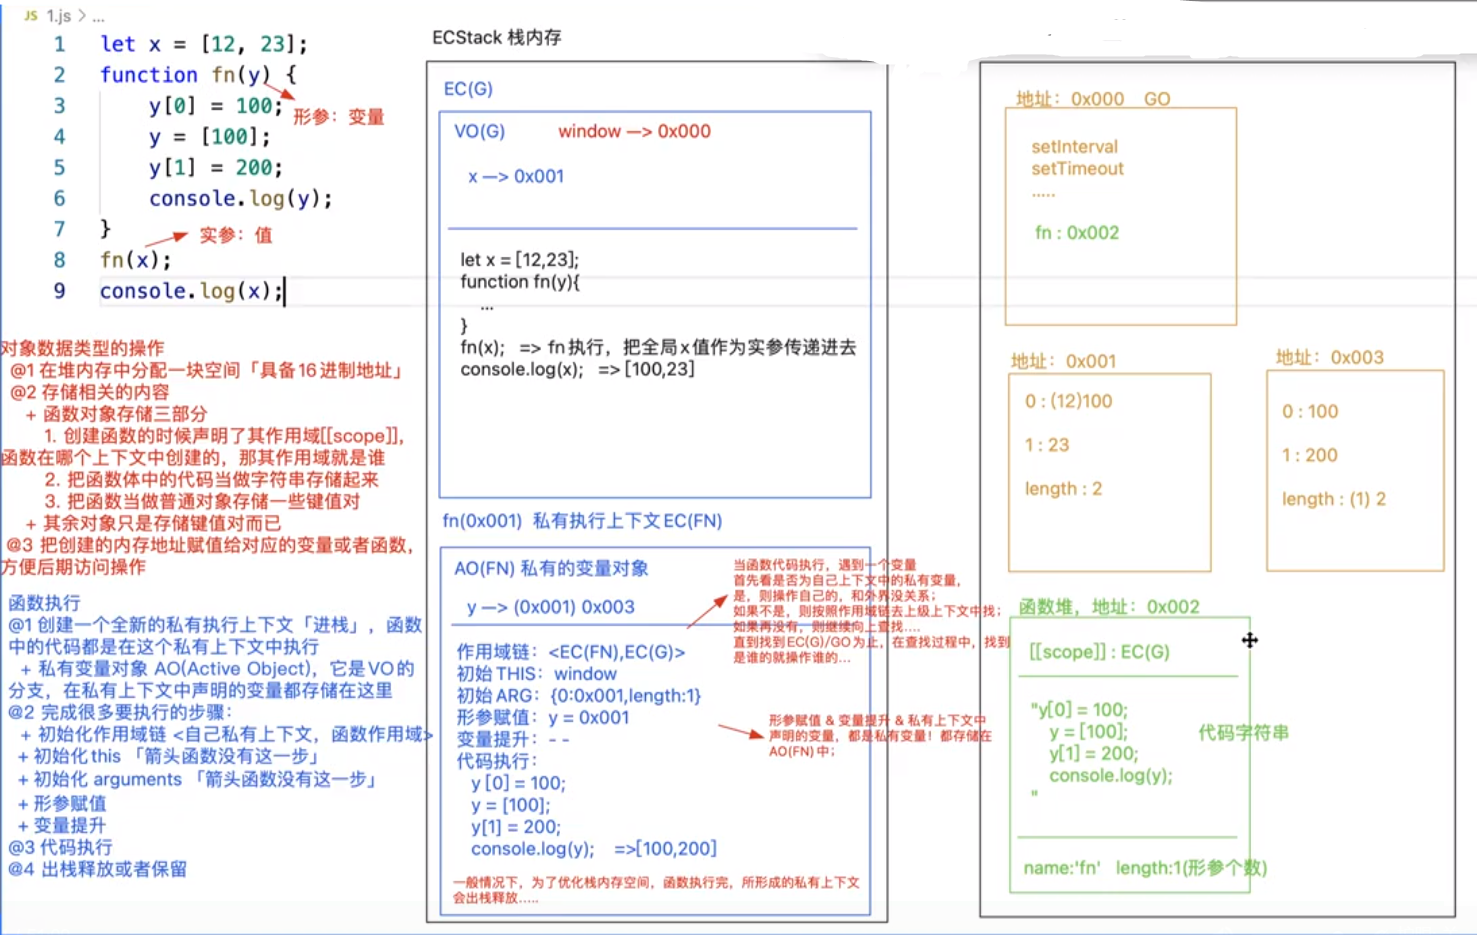Click the "EC(G)" label
Screen dimensions: 1477x935
click(x=468, y=89)
